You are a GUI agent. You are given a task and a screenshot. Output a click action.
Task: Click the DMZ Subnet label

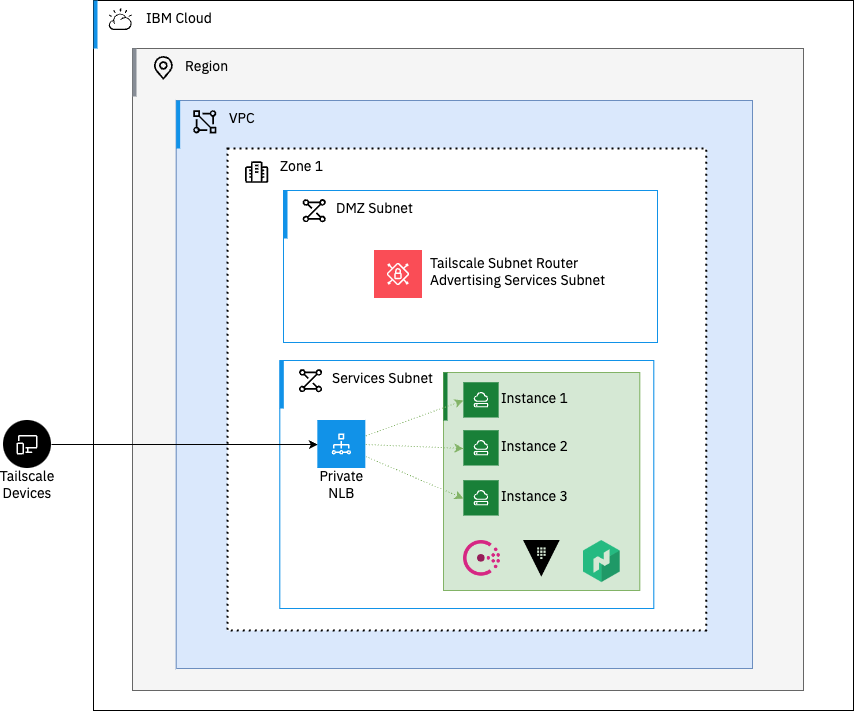click(x=374, y=208)
